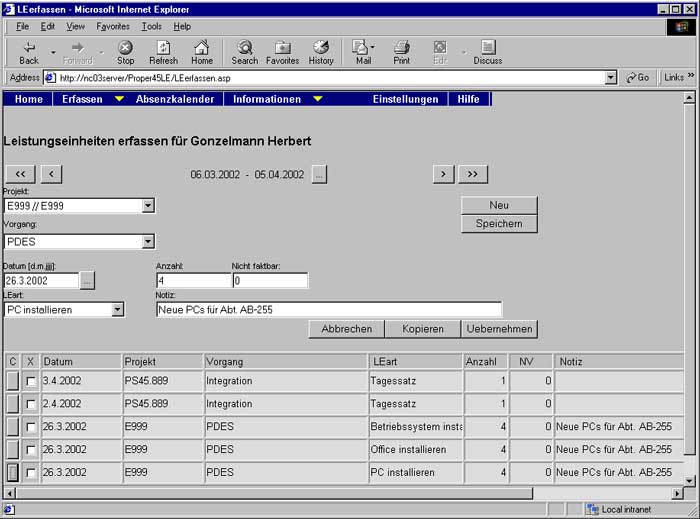Open the Vorgang dropdown showing PDES

148,241
